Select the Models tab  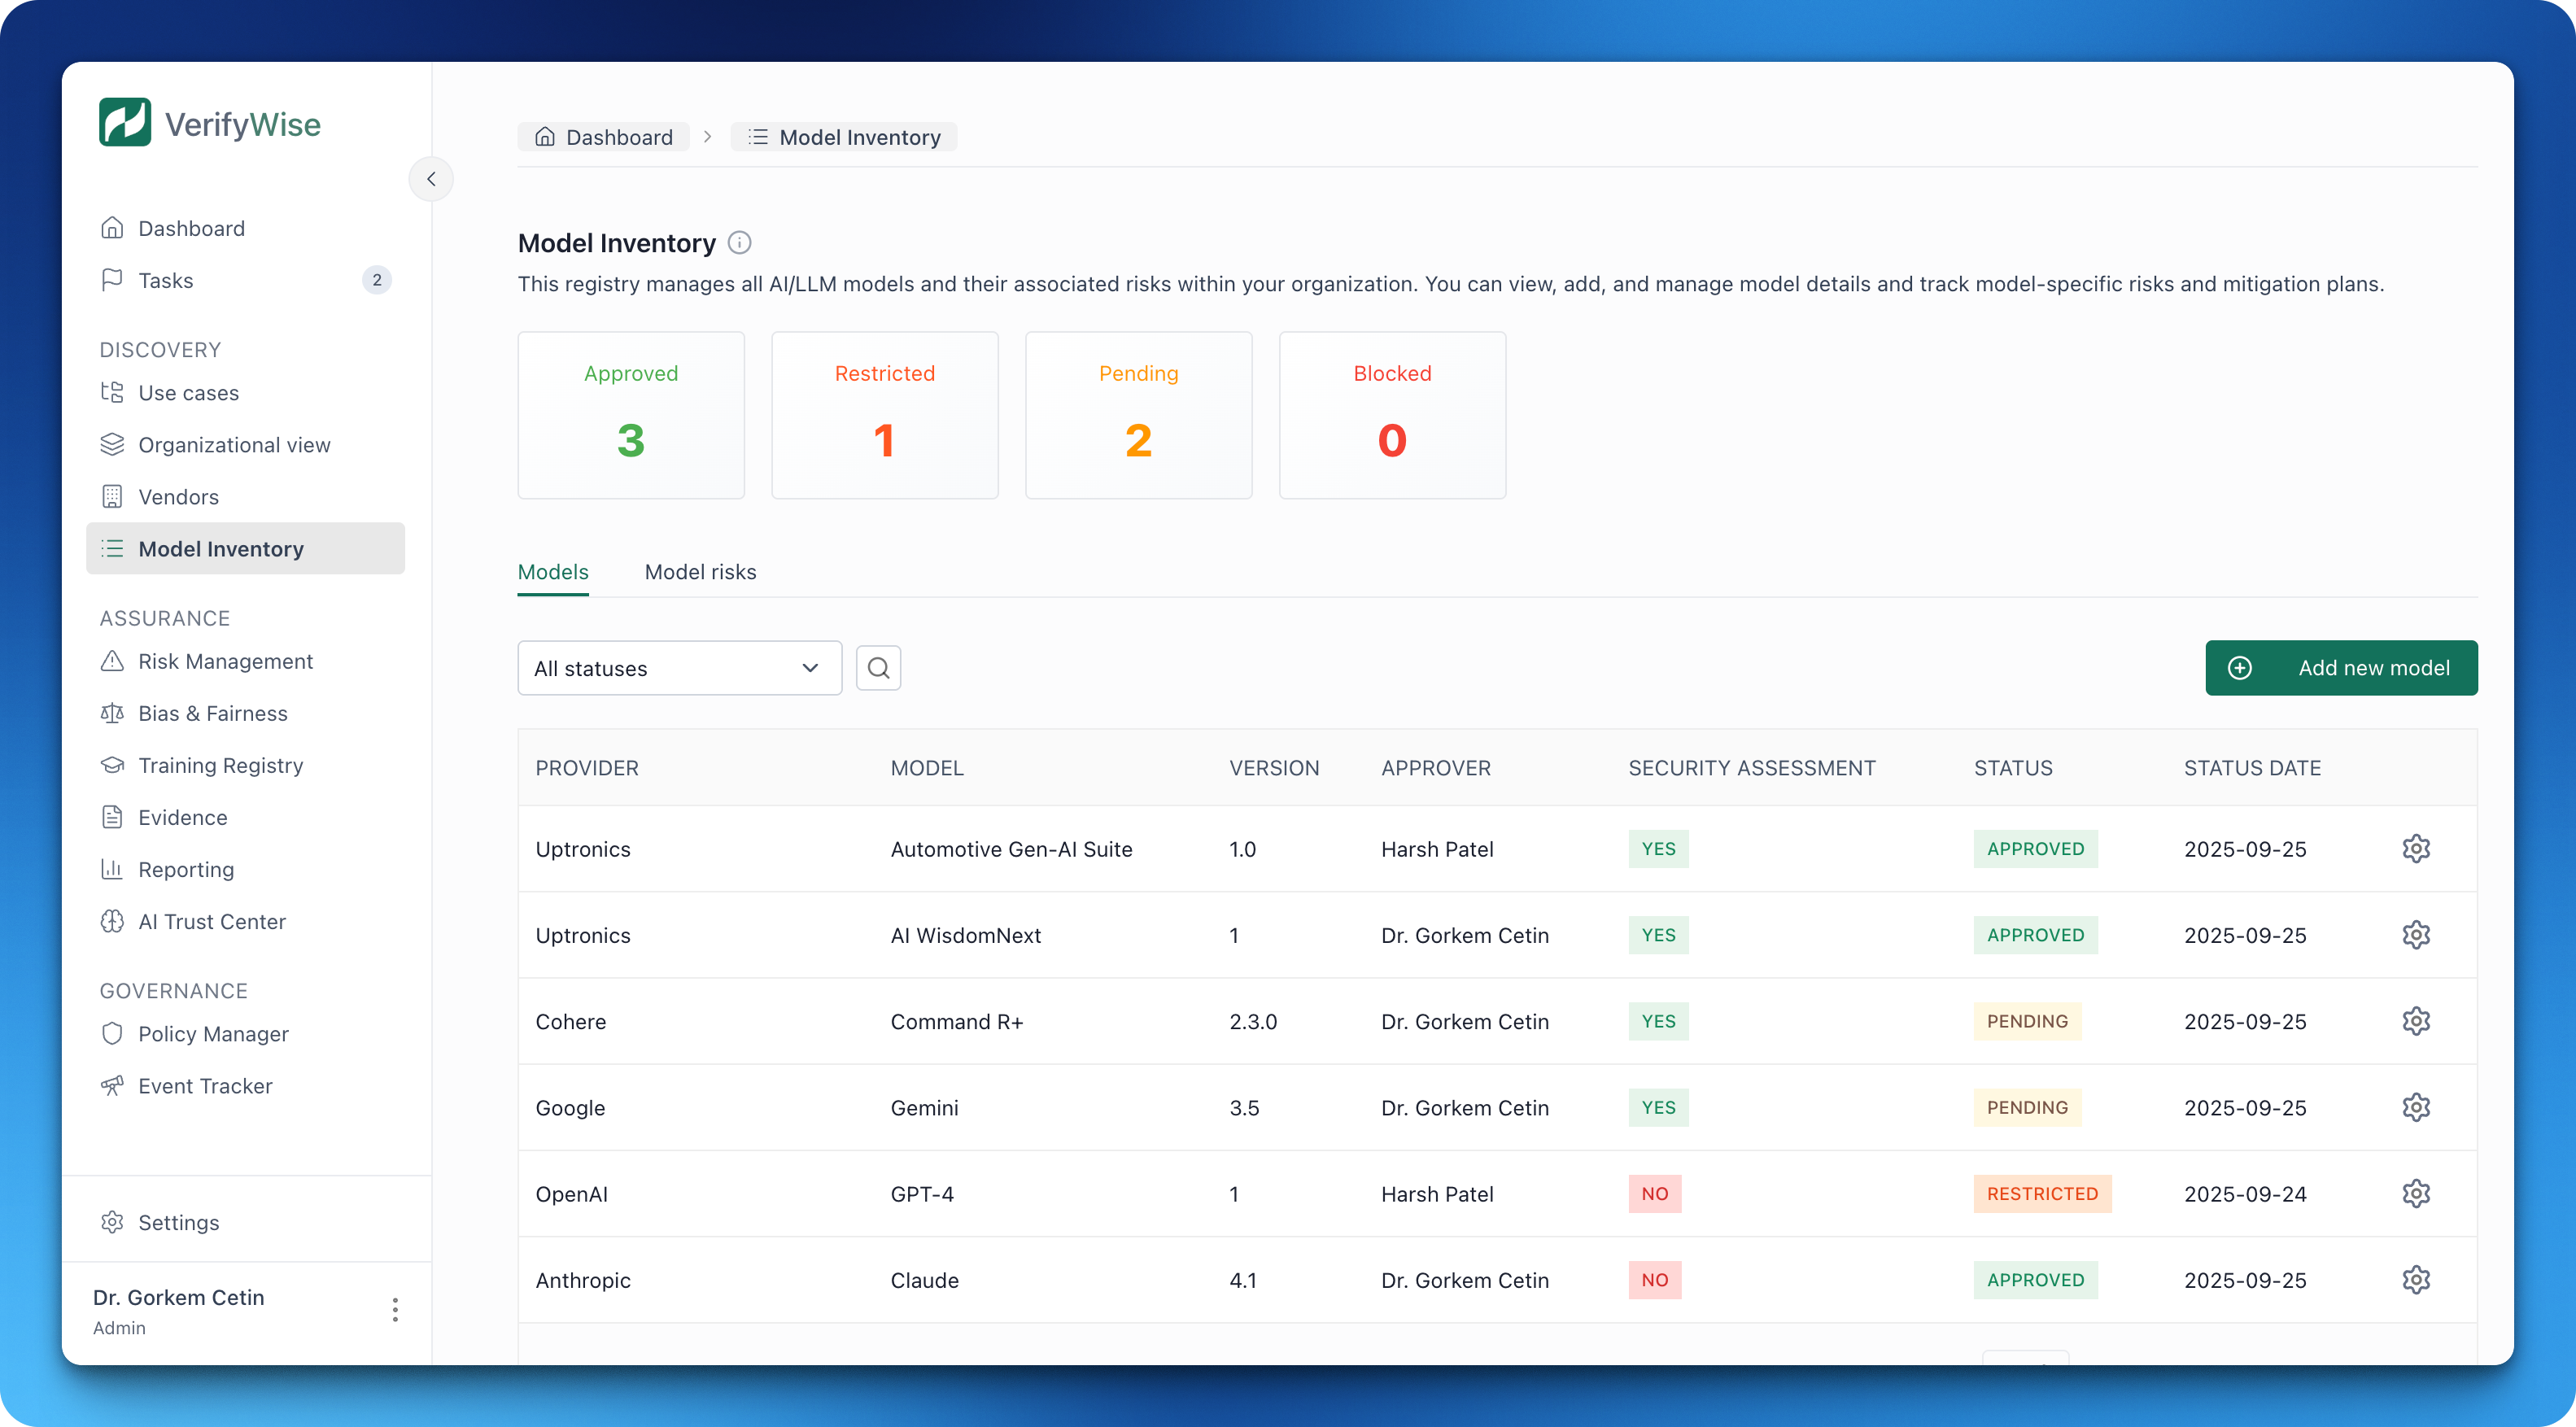552,572
